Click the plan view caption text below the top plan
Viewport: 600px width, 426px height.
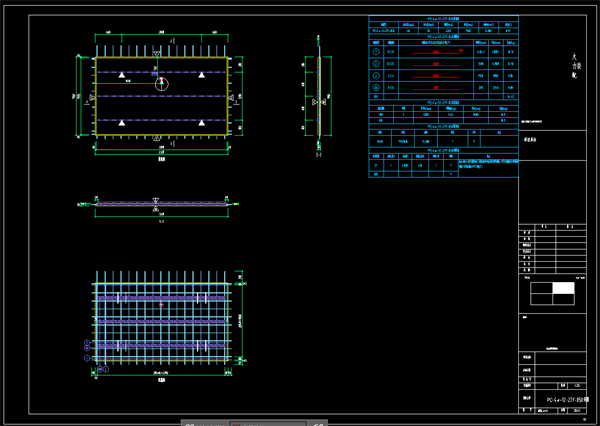(x=162, y=159)
